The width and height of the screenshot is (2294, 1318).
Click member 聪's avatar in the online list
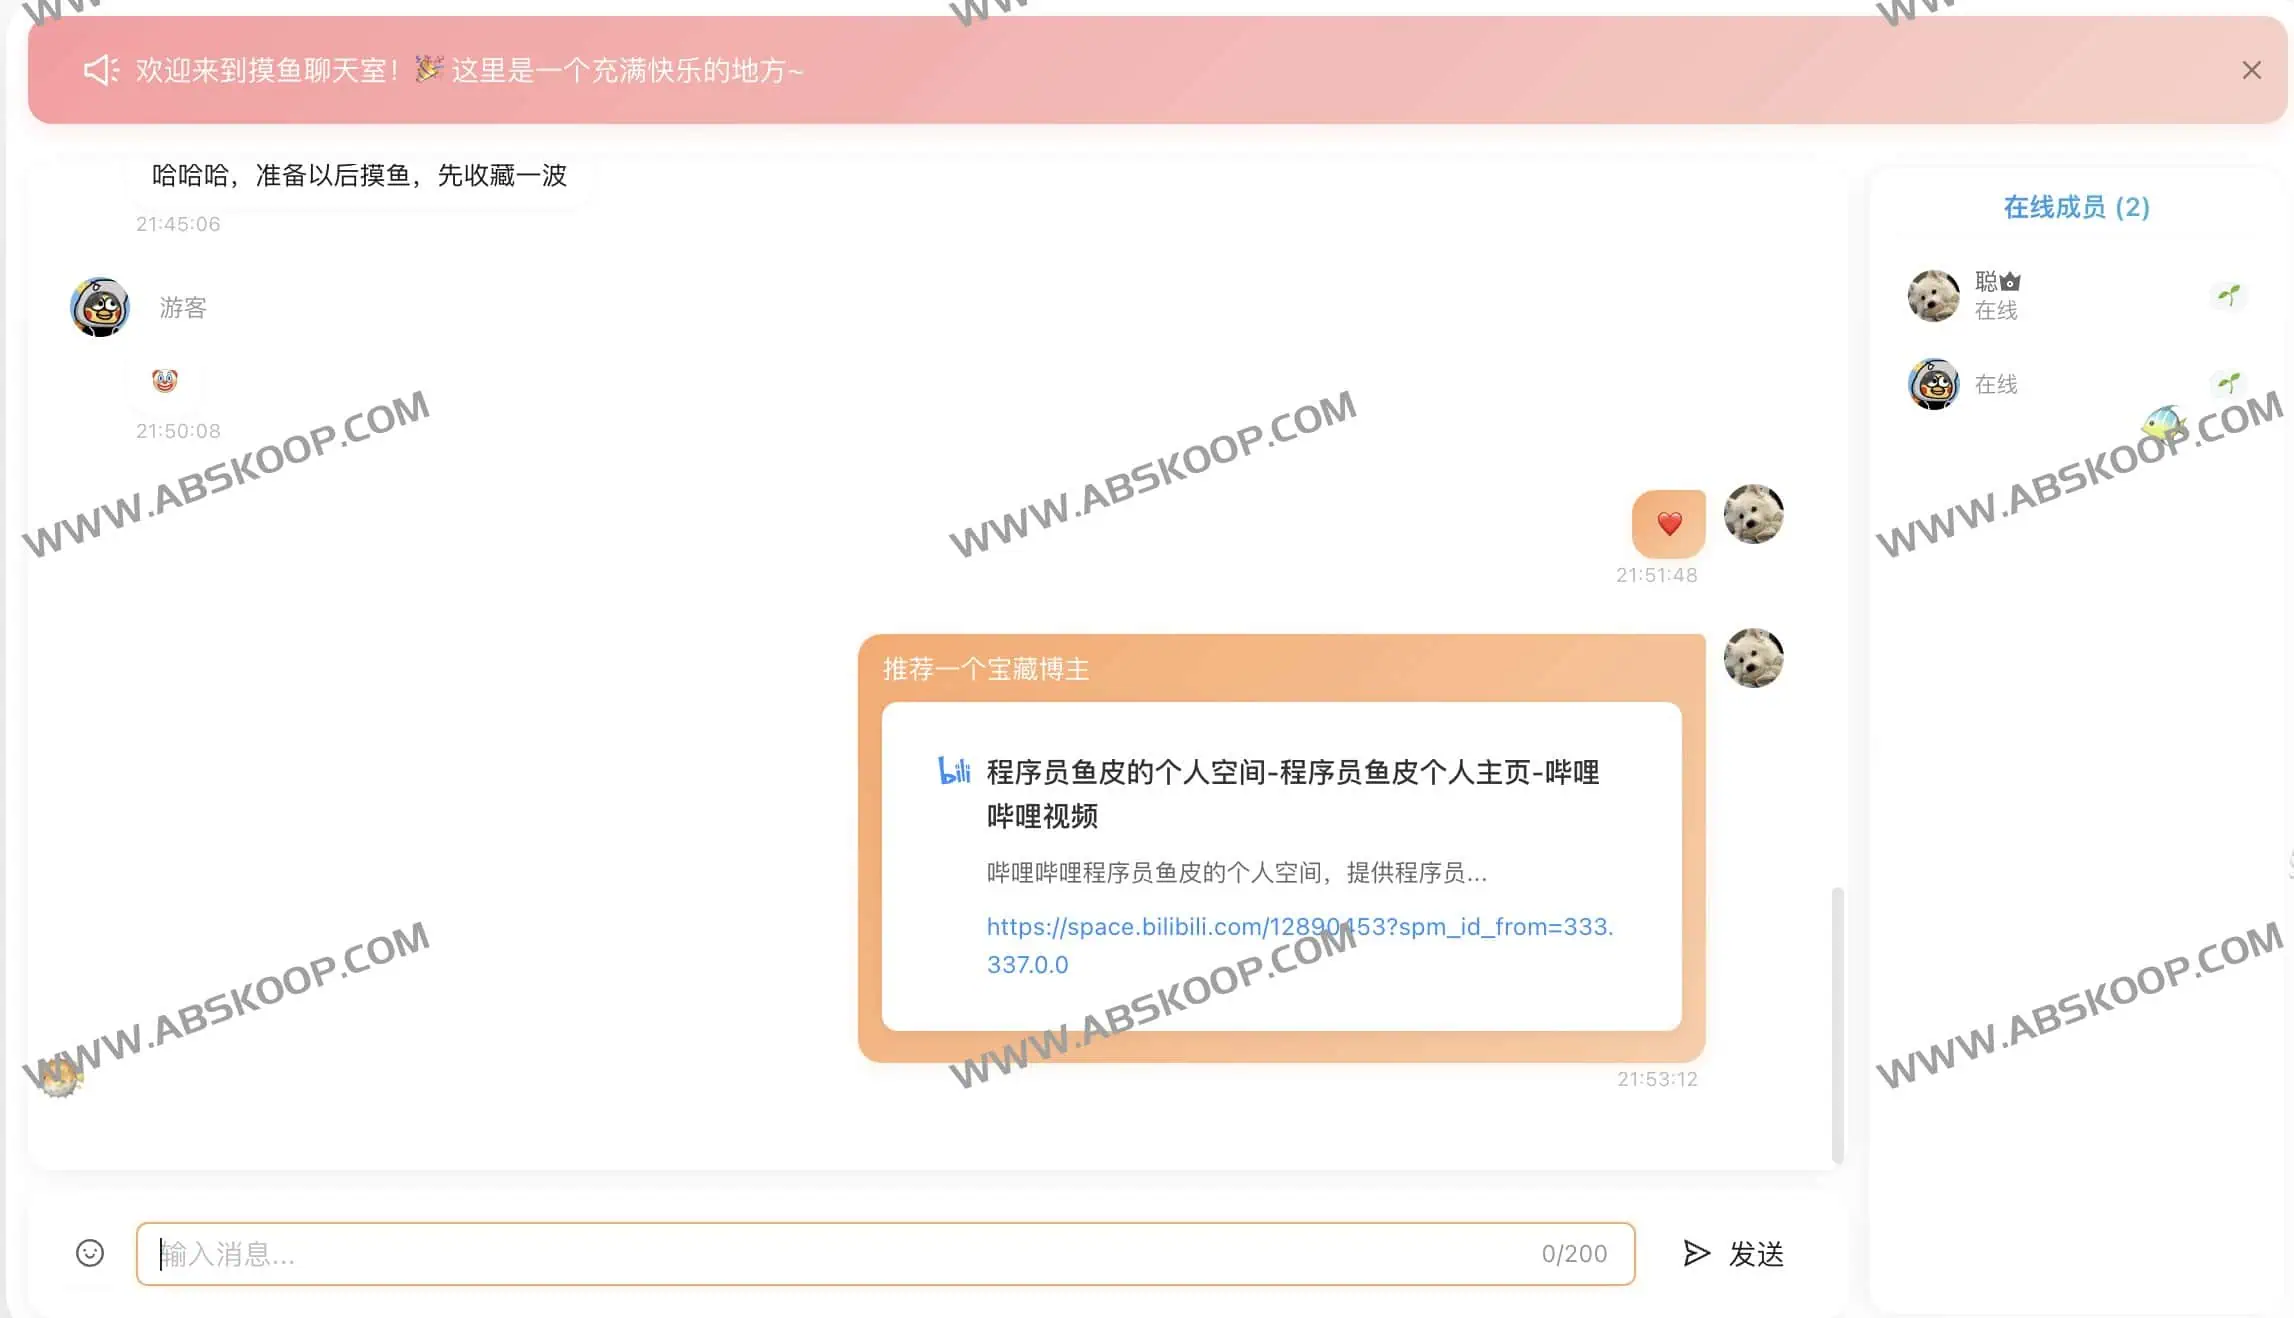pos(1932,295)
